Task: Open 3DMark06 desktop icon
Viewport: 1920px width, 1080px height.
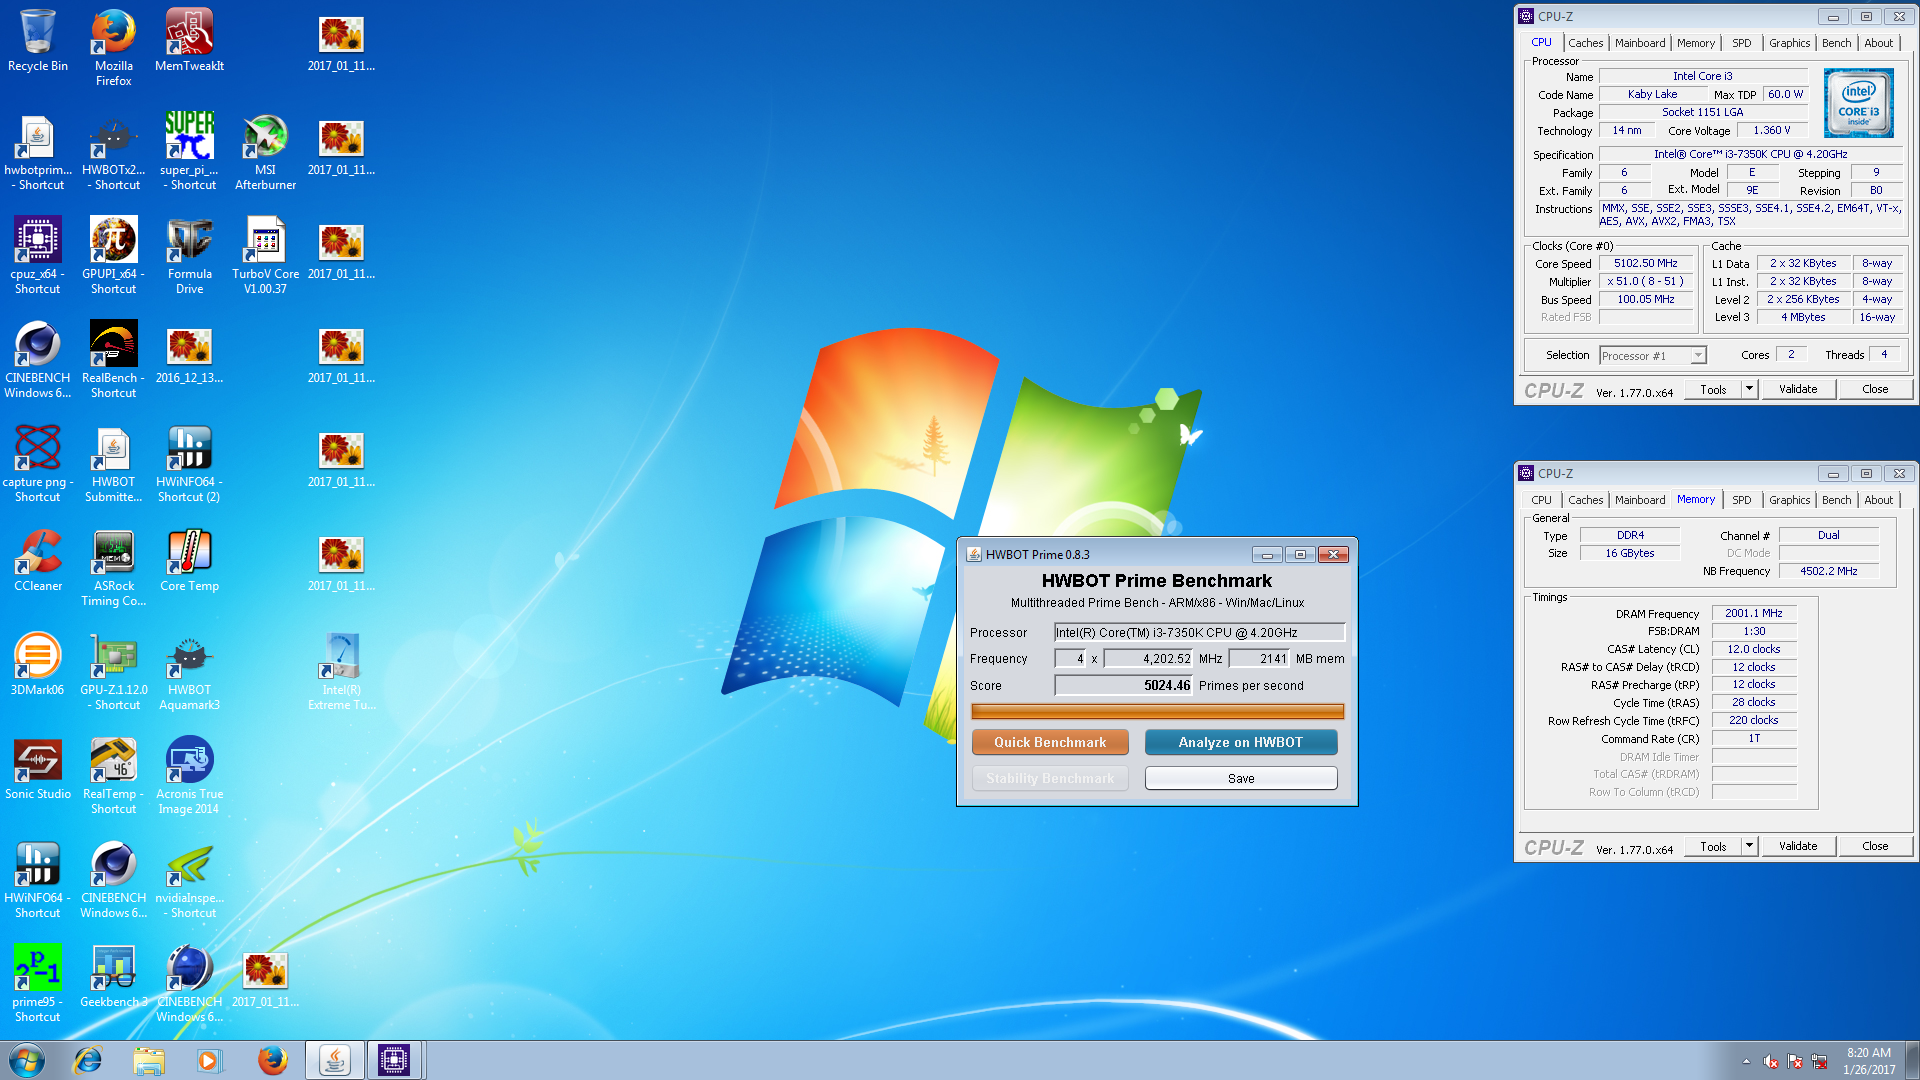Action: tap(38, 665)
